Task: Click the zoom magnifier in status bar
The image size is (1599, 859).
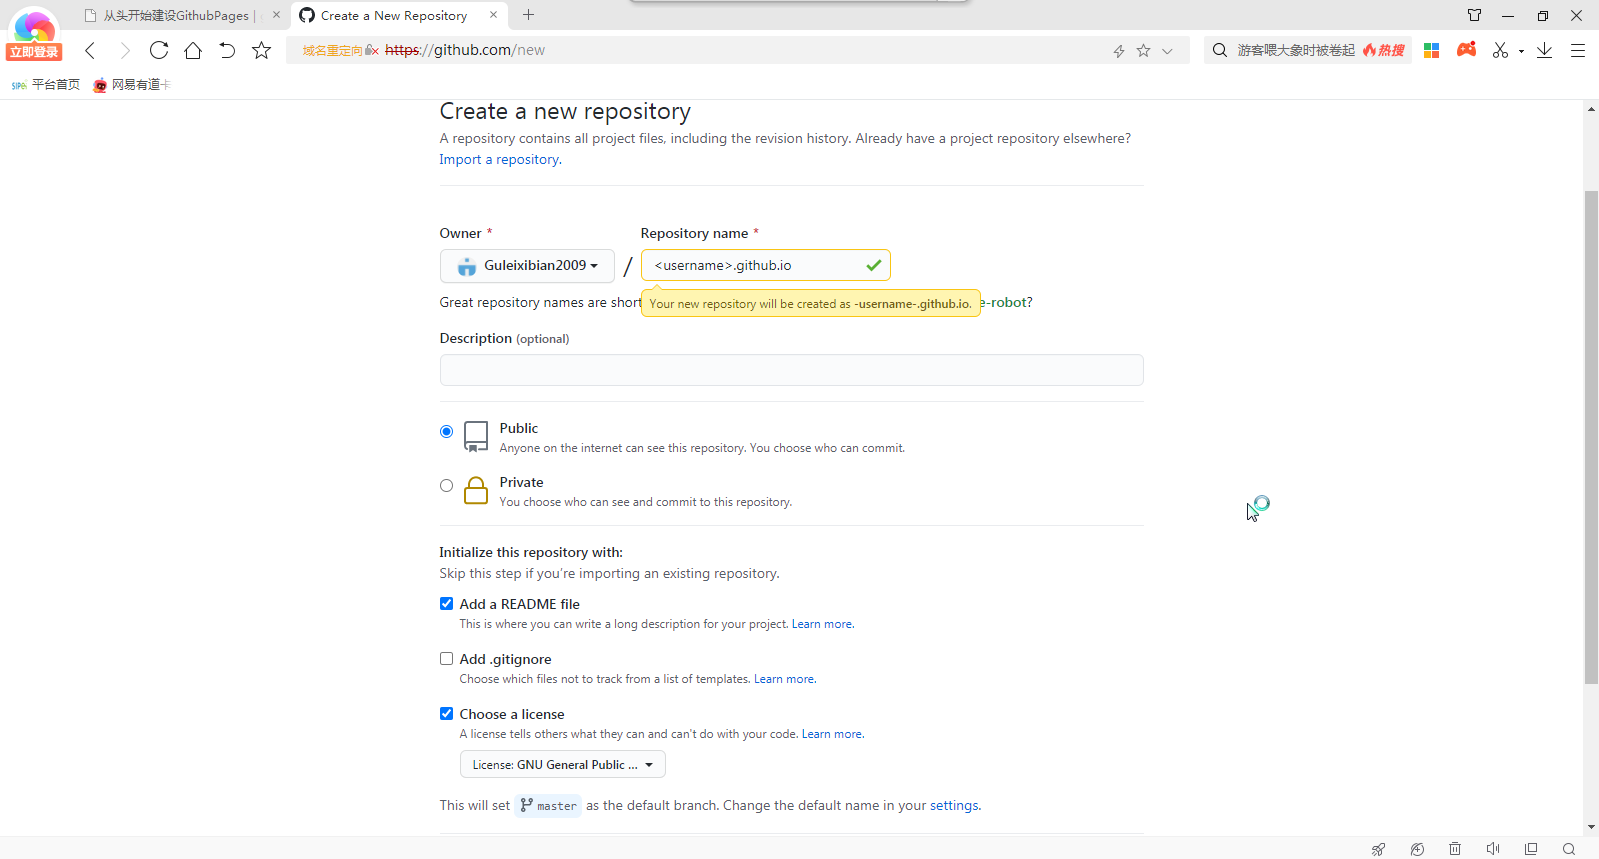Action: click(1569, 849)
